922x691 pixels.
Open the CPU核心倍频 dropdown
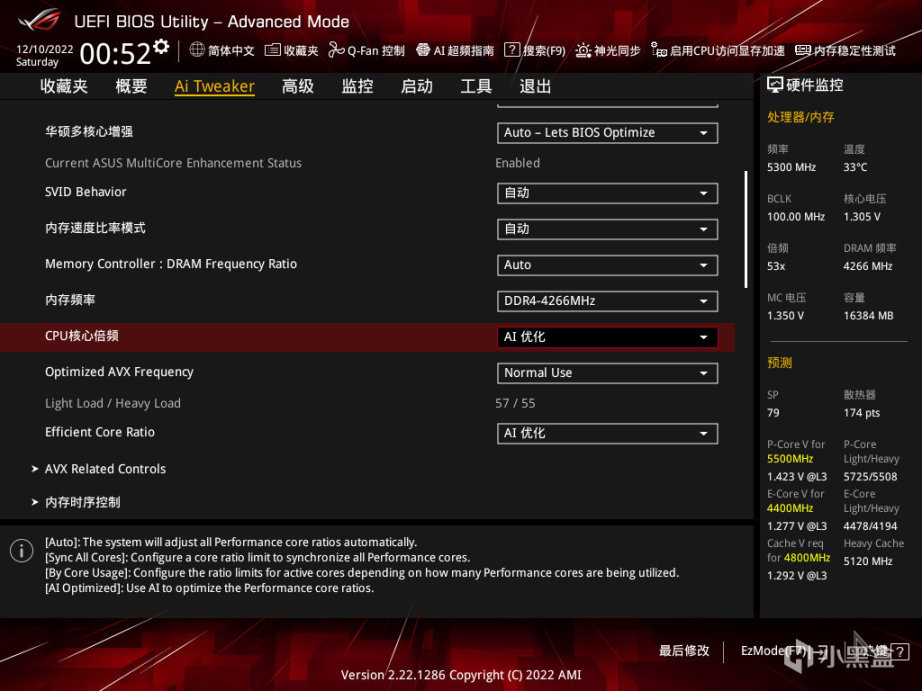[607, 337]
